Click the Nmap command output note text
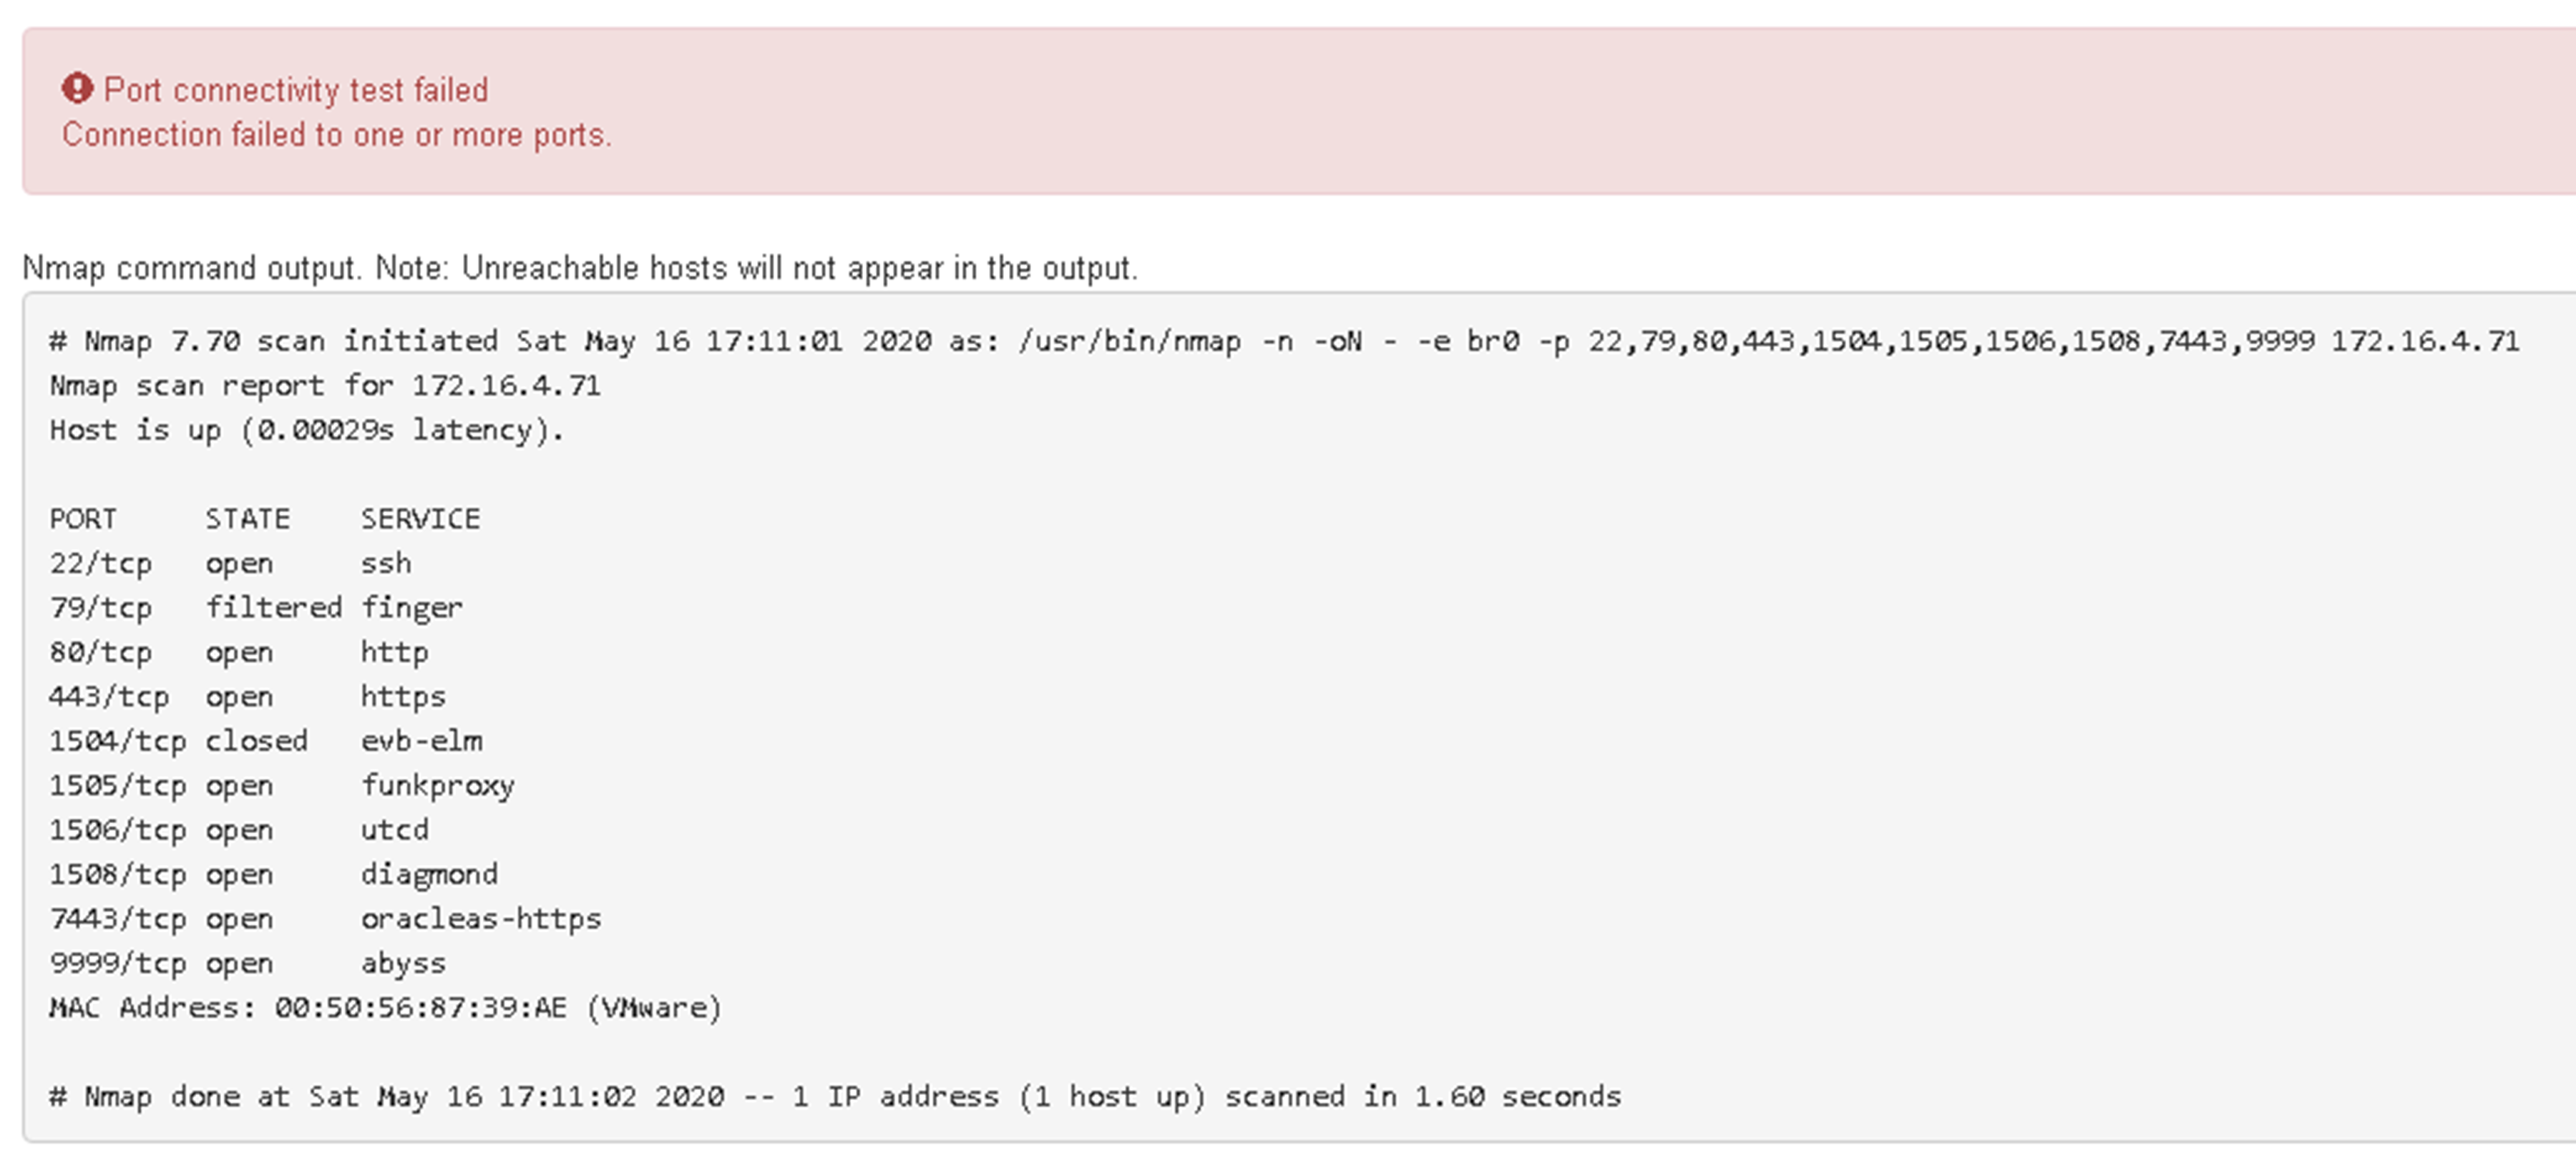 580,268
